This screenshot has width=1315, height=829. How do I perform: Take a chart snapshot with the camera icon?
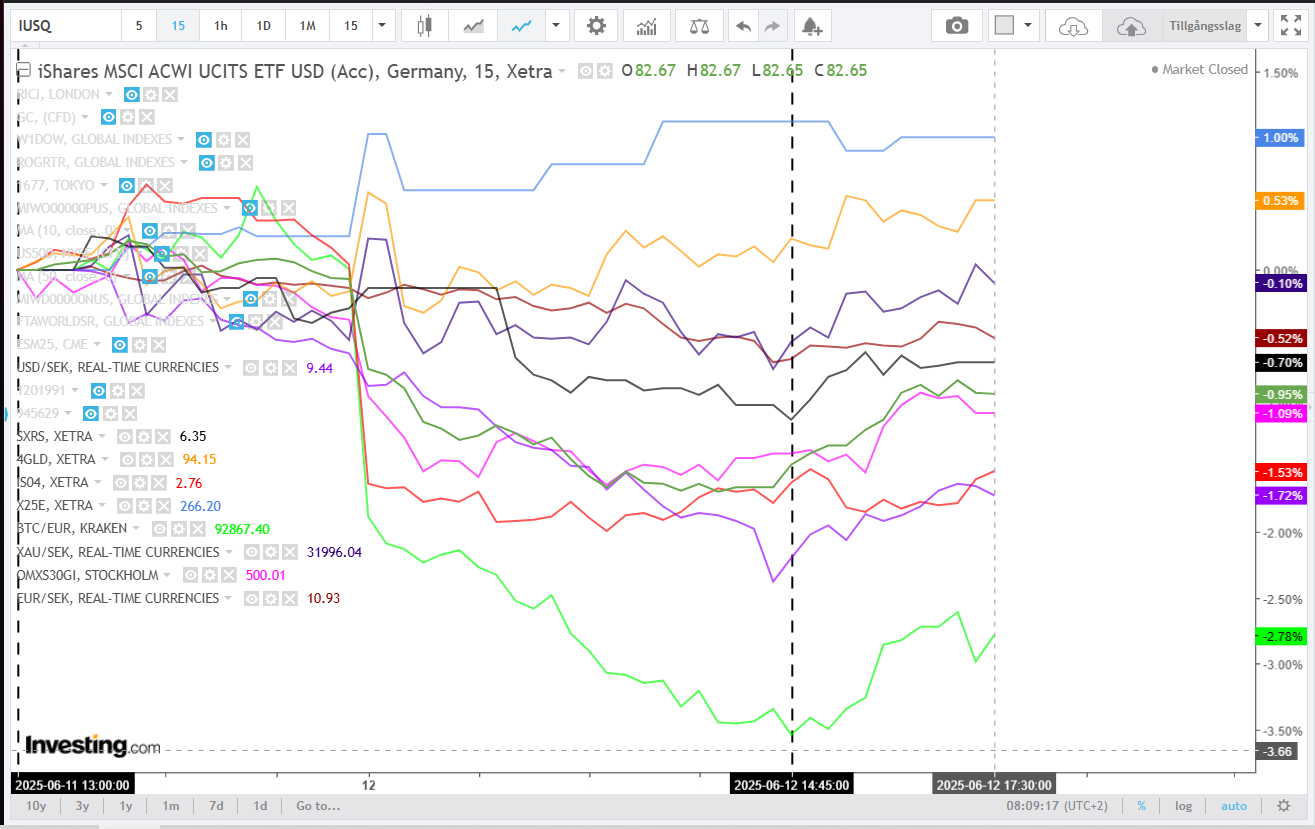point(957,26)
